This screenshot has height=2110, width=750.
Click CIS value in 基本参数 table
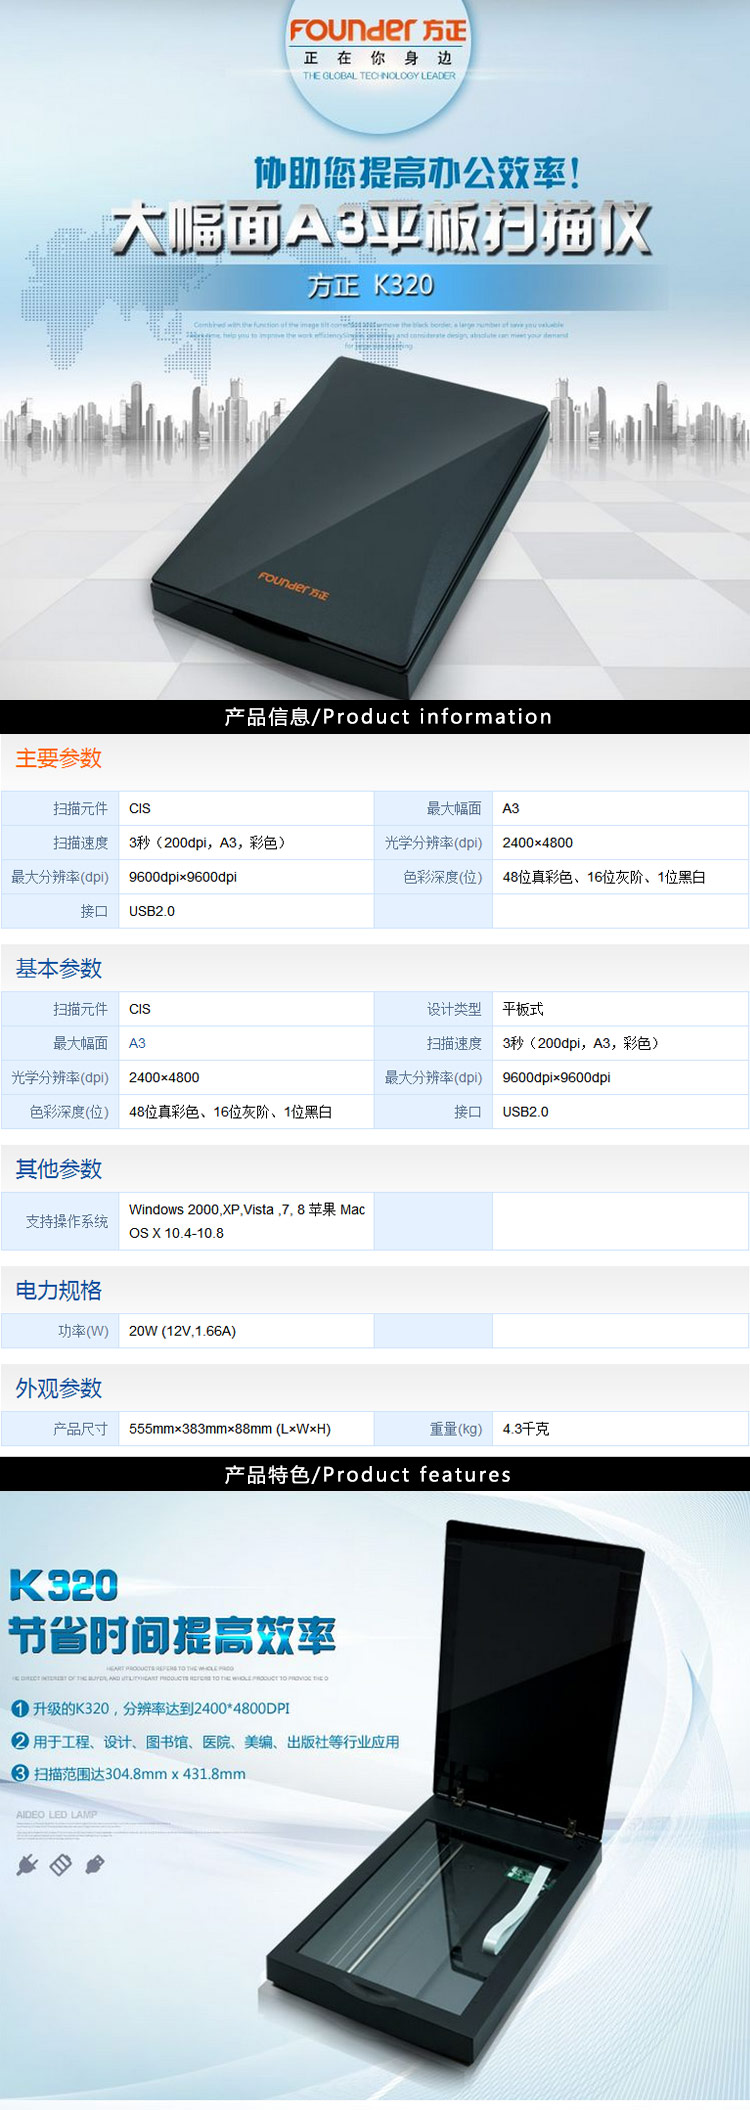[x=140, y=1009]
